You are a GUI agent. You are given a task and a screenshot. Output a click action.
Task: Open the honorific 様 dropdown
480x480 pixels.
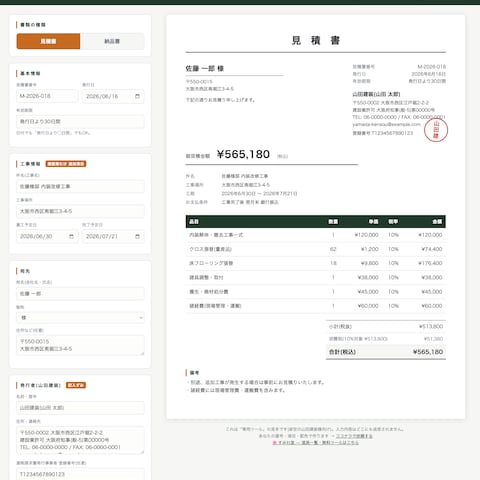[x=80, y=318]
